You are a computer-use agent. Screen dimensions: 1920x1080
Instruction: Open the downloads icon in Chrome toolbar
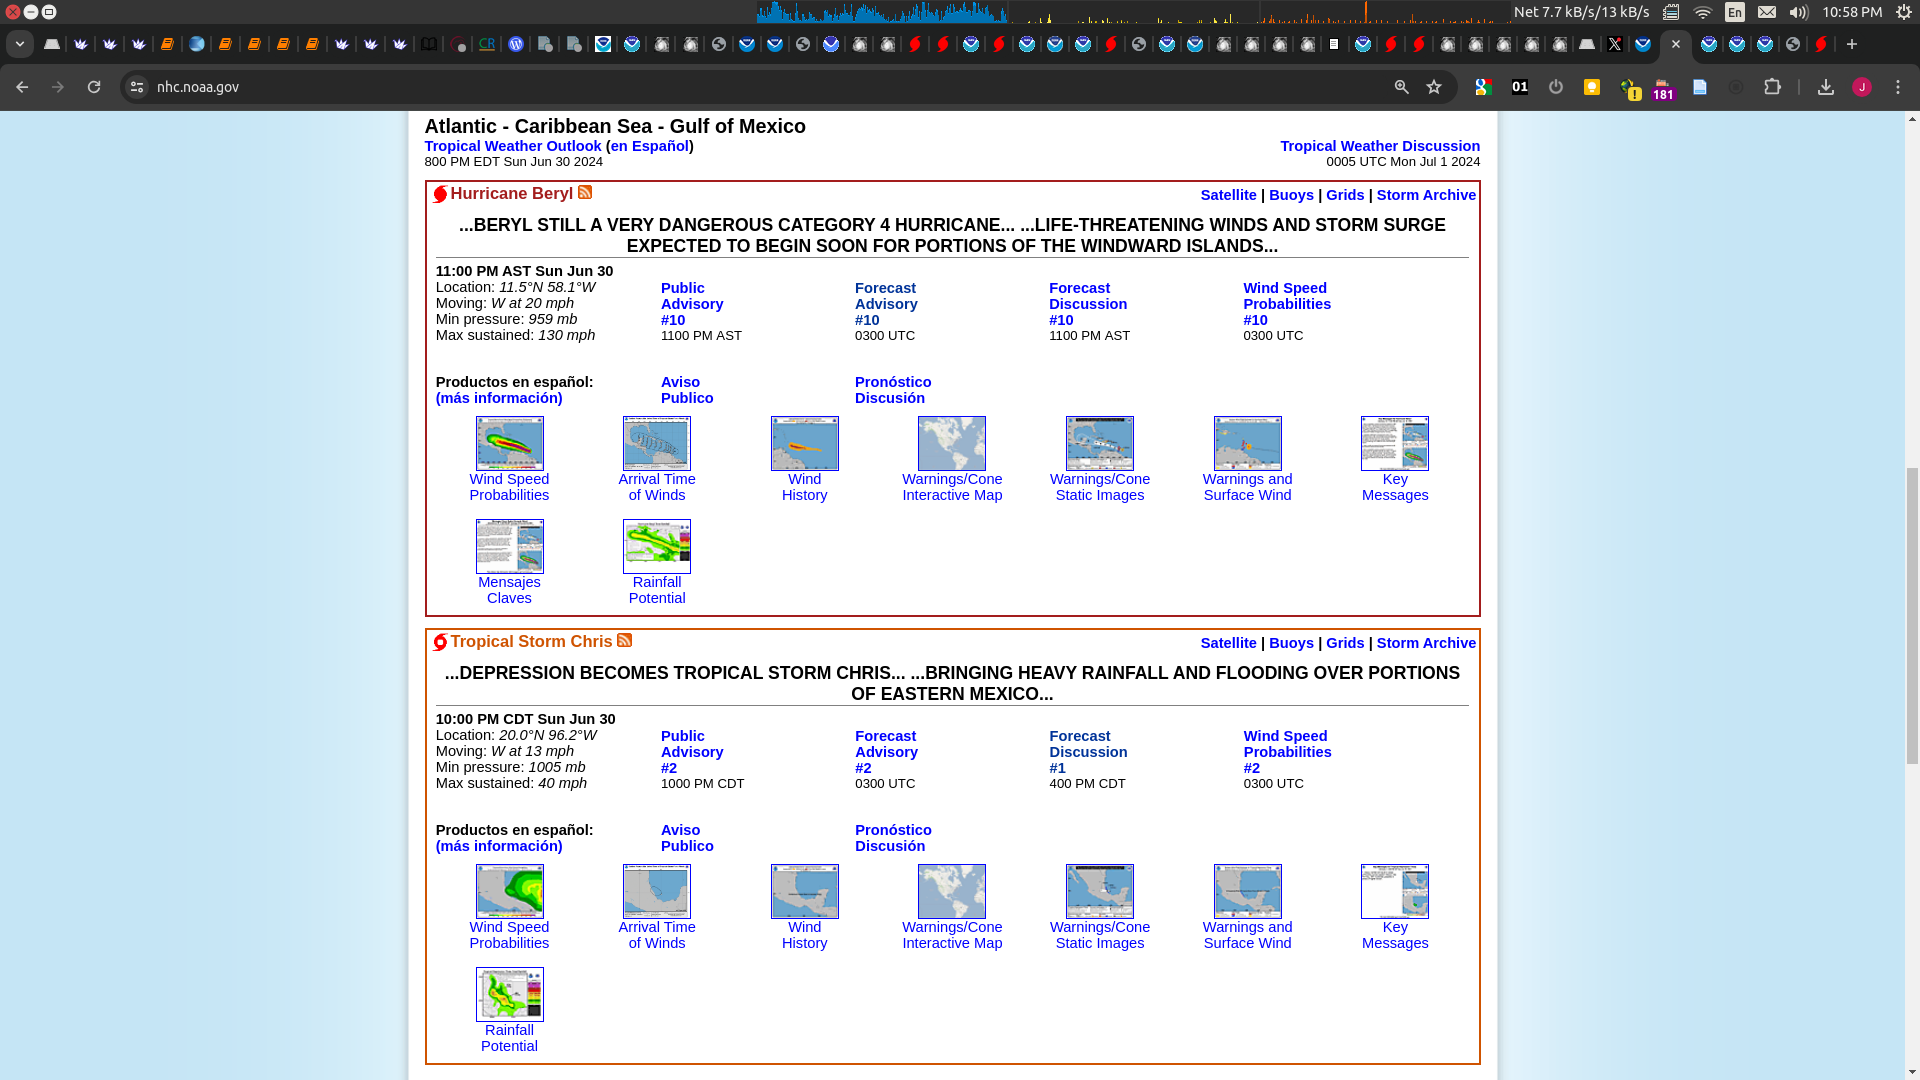point(1826,87)
